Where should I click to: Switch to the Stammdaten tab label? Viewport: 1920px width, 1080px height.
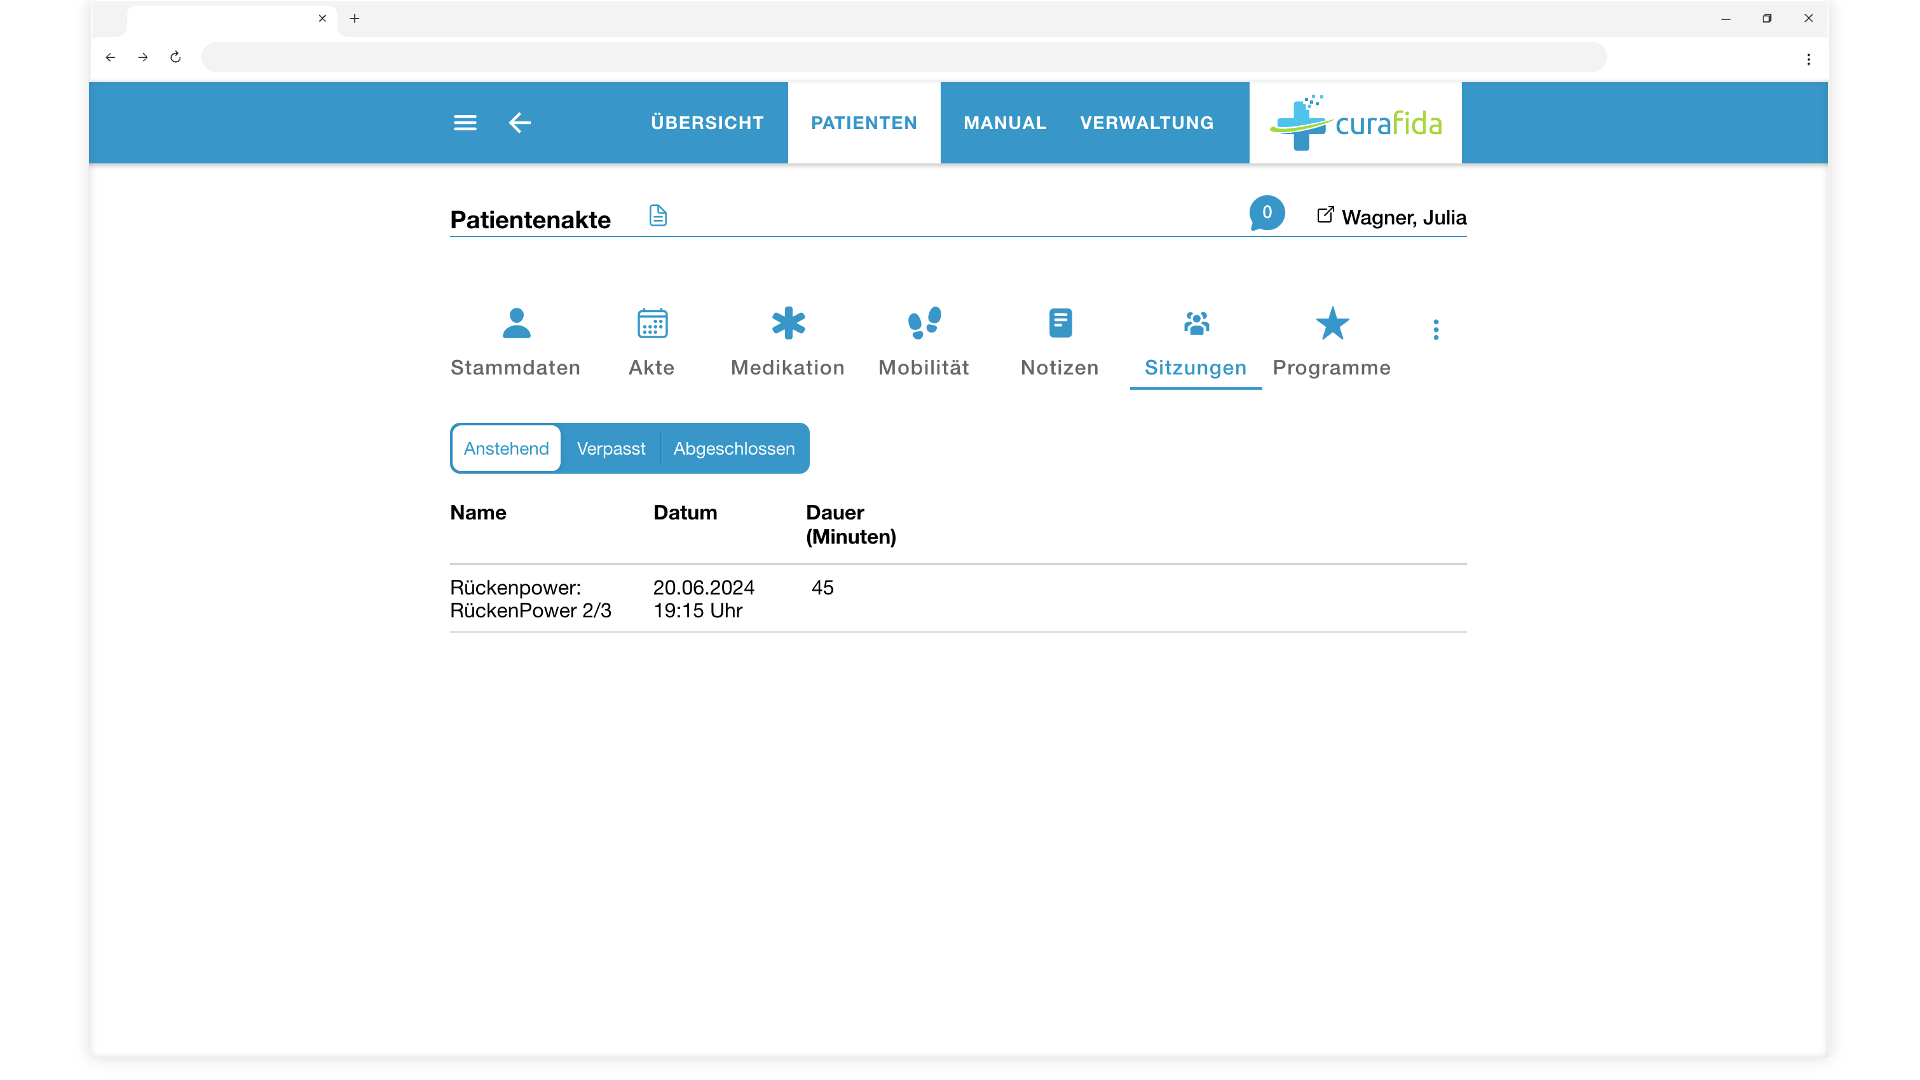(516, 368)
